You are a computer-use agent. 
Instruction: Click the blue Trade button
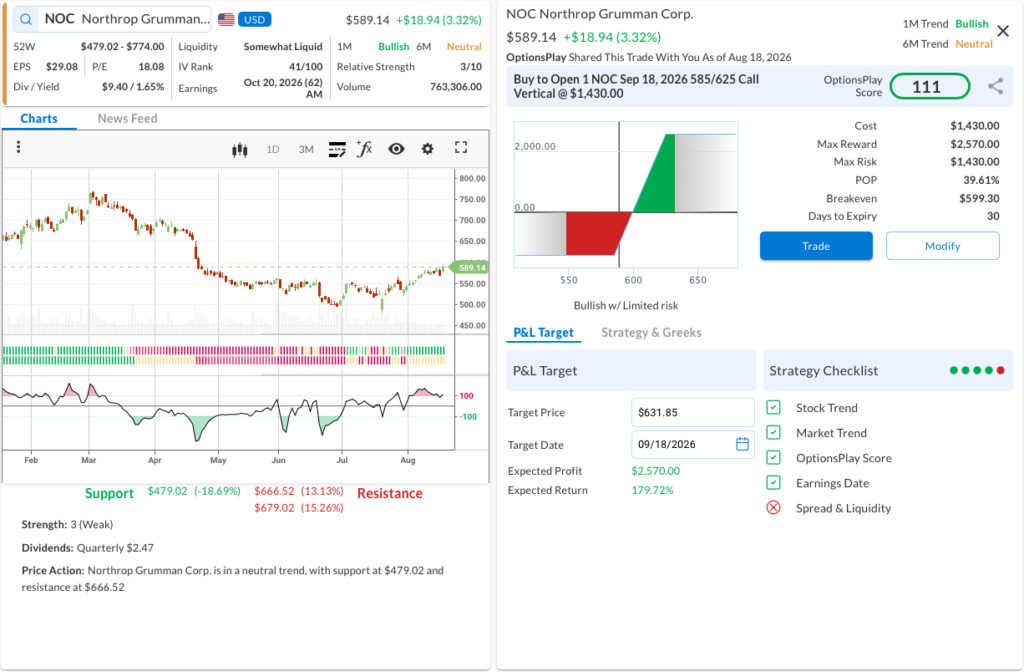pos(816,246)
